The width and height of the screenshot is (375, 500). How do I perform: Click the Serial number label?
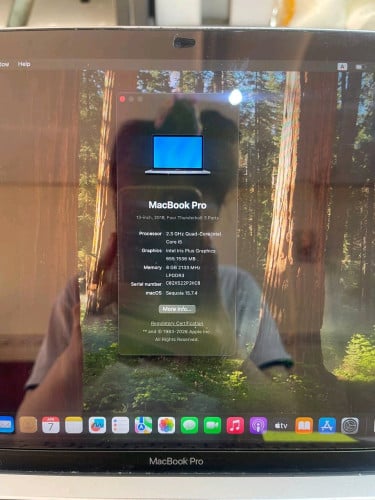[x=146, y=284]
